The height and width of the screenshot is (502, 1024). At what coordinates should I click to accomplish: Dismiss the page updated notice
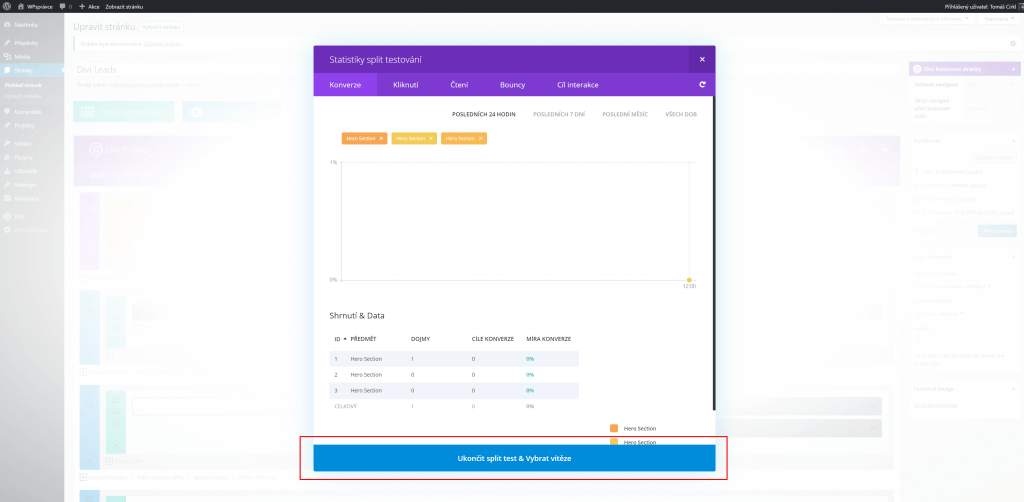(1012, 44)
